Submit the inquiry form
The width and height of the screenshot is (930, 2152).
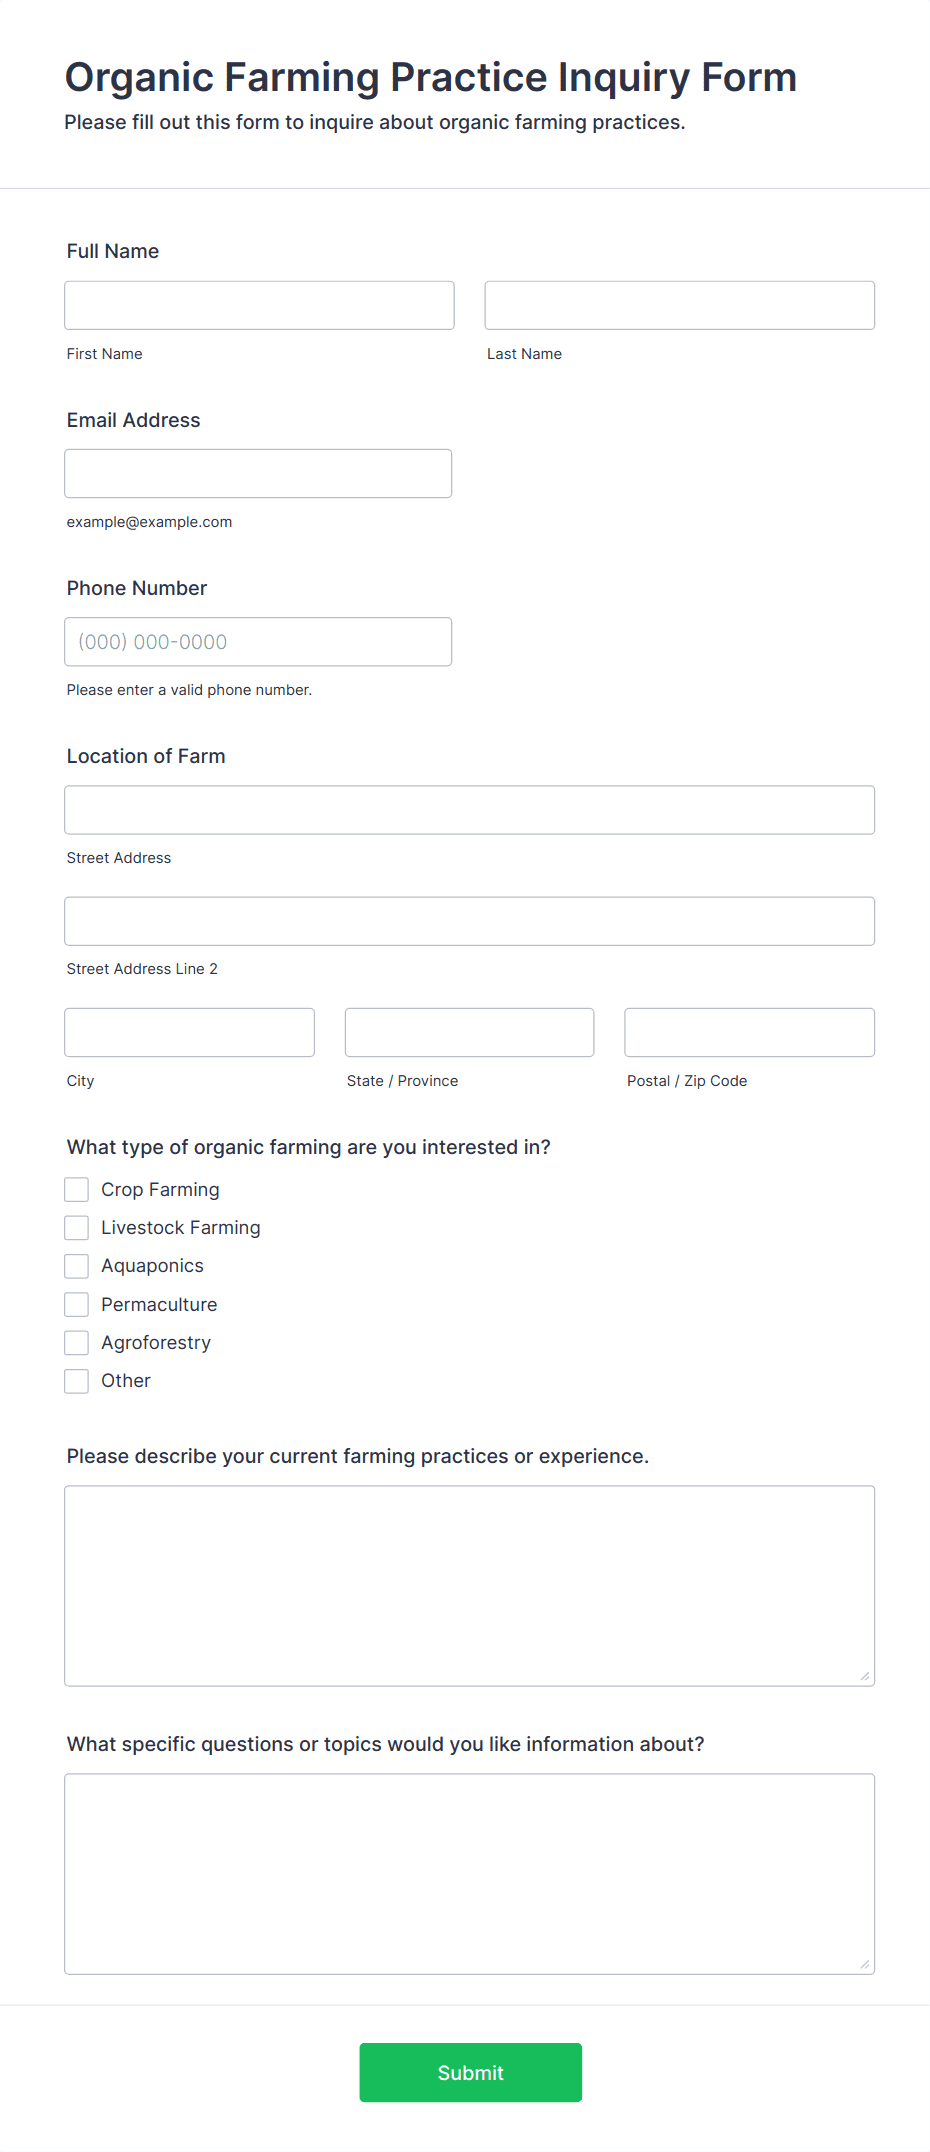(x=471, y=2072)
